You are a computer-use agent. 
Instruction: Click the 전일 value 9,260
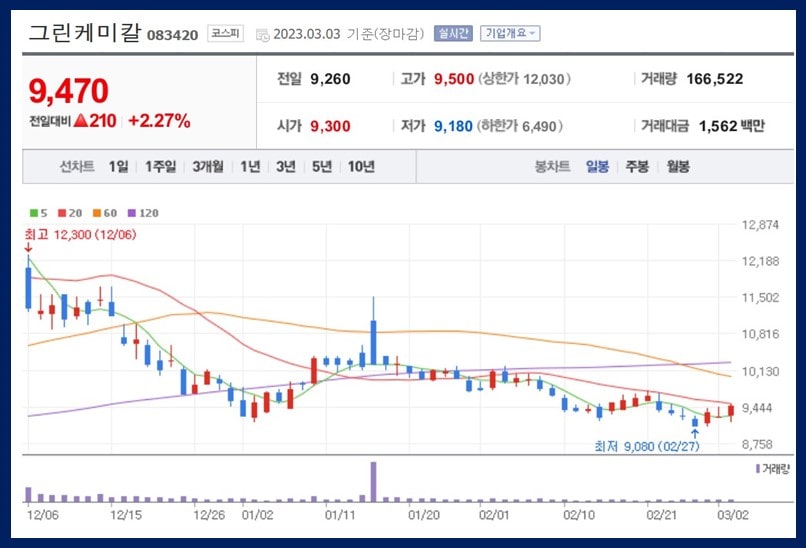point(331,79)
